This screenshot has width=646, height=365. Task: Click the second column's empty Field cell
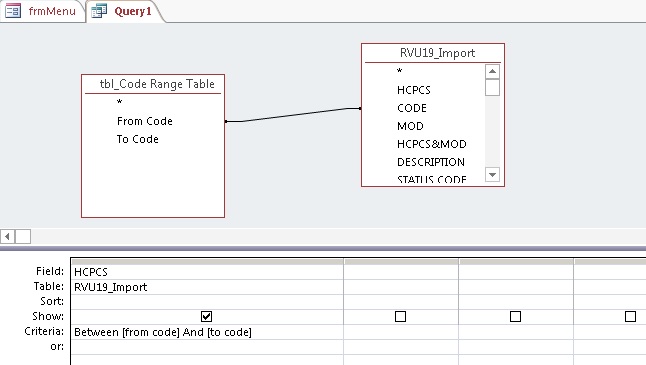[401, 272]
